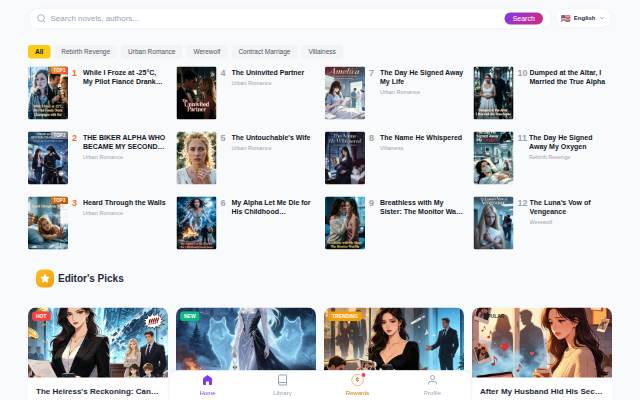Select the Villainess category tab
This screenshot has height=400, width=640.
(322, 51)
